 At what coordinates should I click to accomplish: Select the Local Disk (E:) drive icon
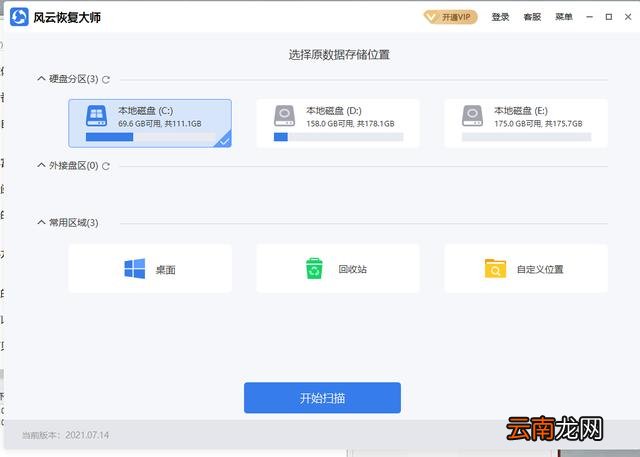(472, 116)
